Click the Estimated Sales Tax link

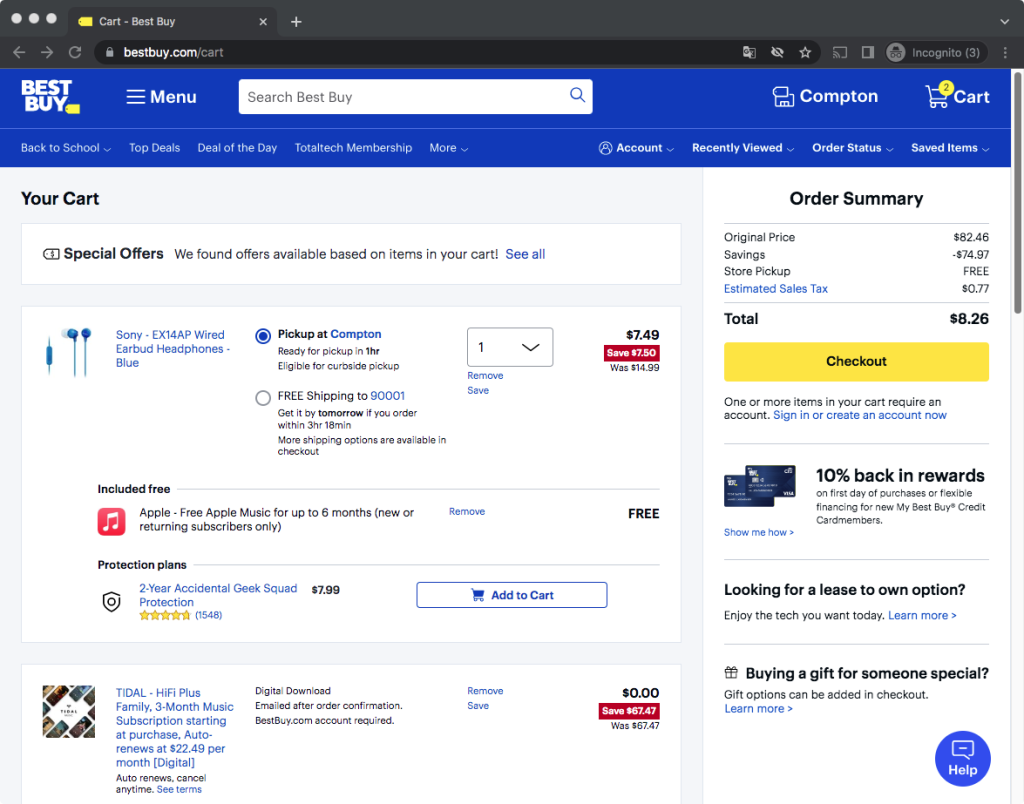[775, 289]
